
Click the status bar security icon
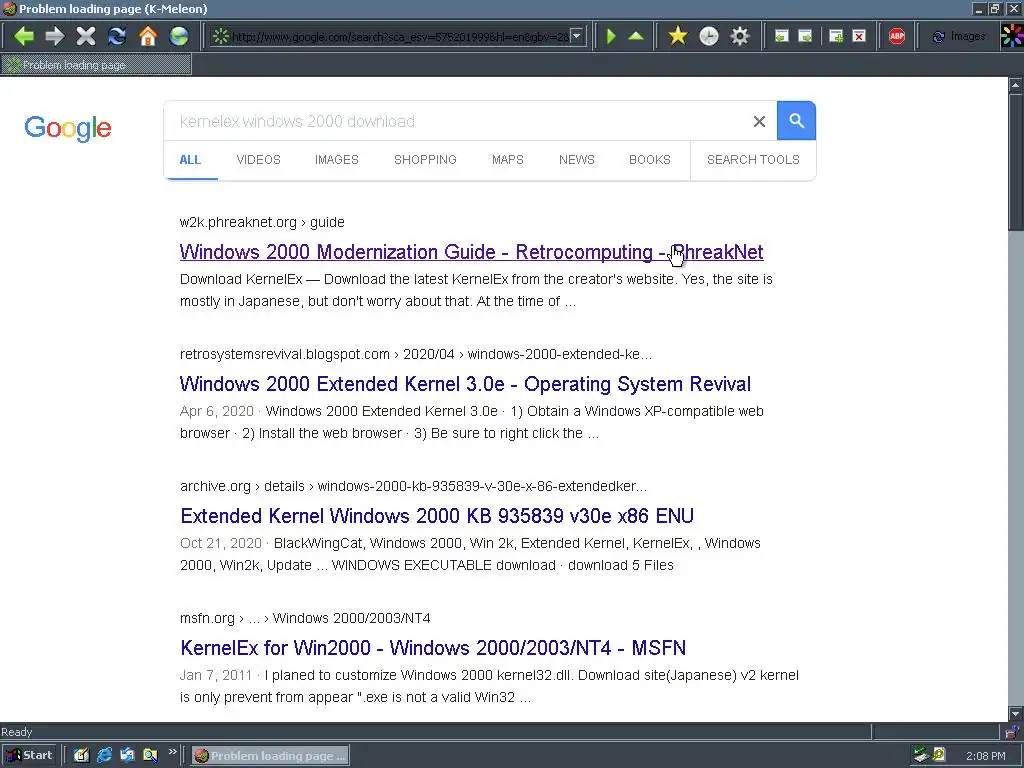1010,732
